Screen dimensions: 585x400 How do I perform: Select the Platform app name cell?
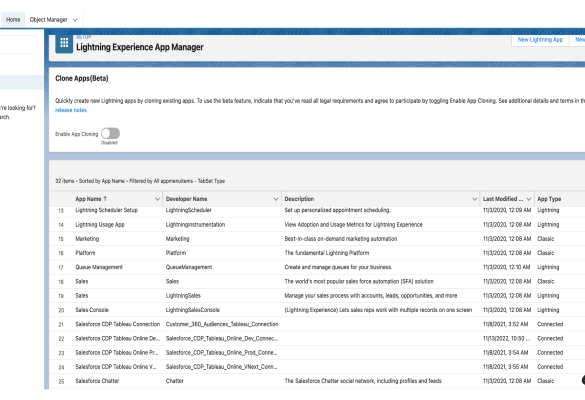(x=85, y=253)
